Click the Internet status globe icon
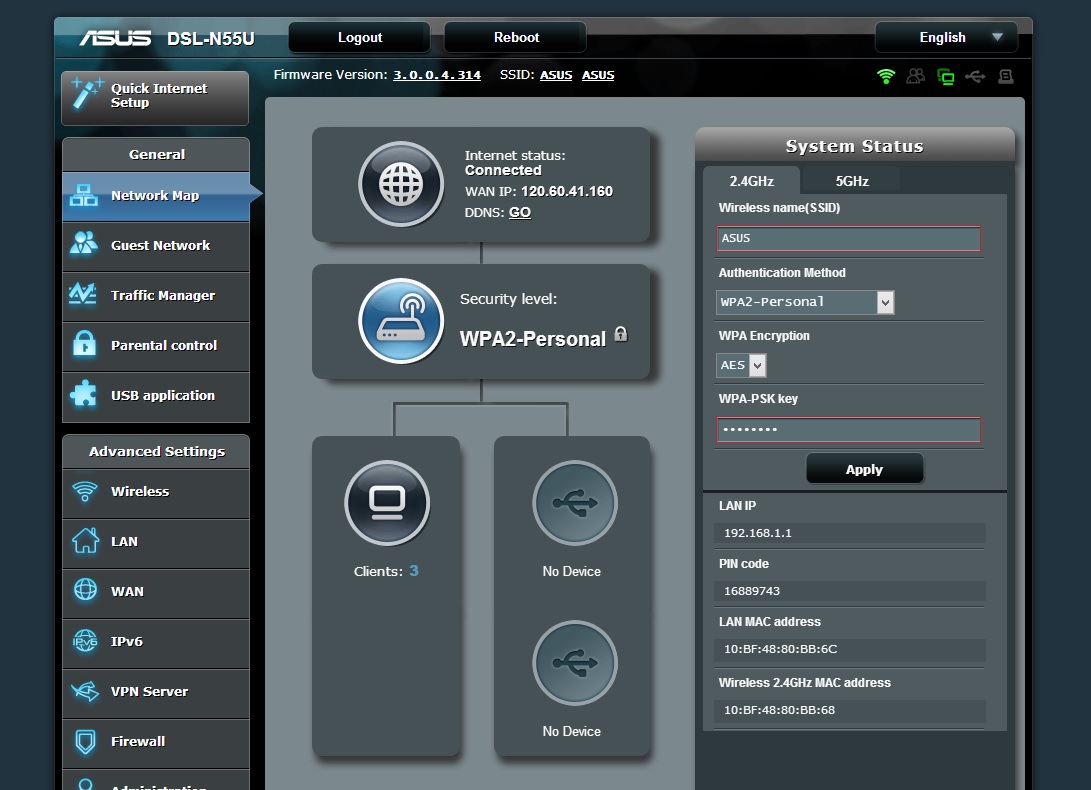Image resolution: width=1091 pixels, height=790 pixels. click(x=401, y=184)
